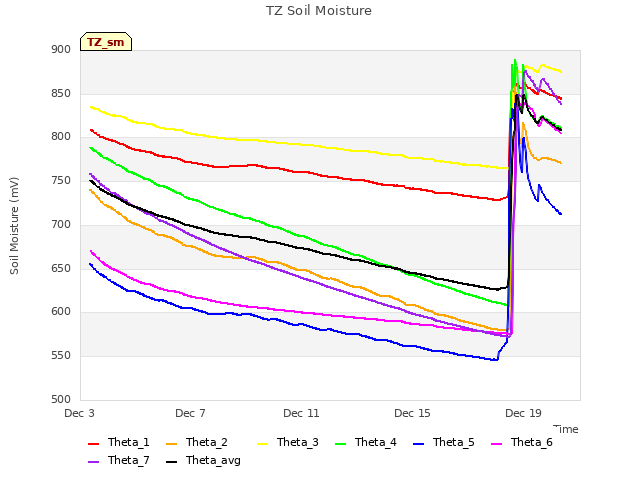Viewport: 640px width, 480px height.
Task: Click the Dec 3 x-axis tick label
Action: [79, 413]
